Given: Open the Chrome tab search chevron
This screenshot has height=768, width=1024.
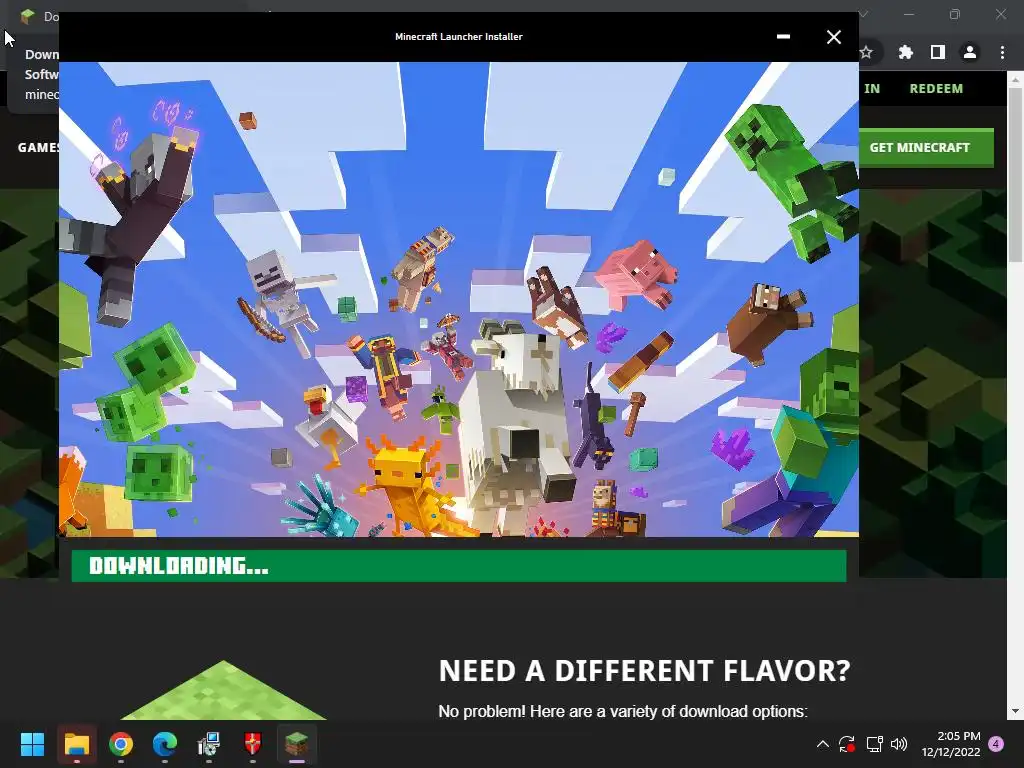Looking at the screenshot, I should (865, 14).
